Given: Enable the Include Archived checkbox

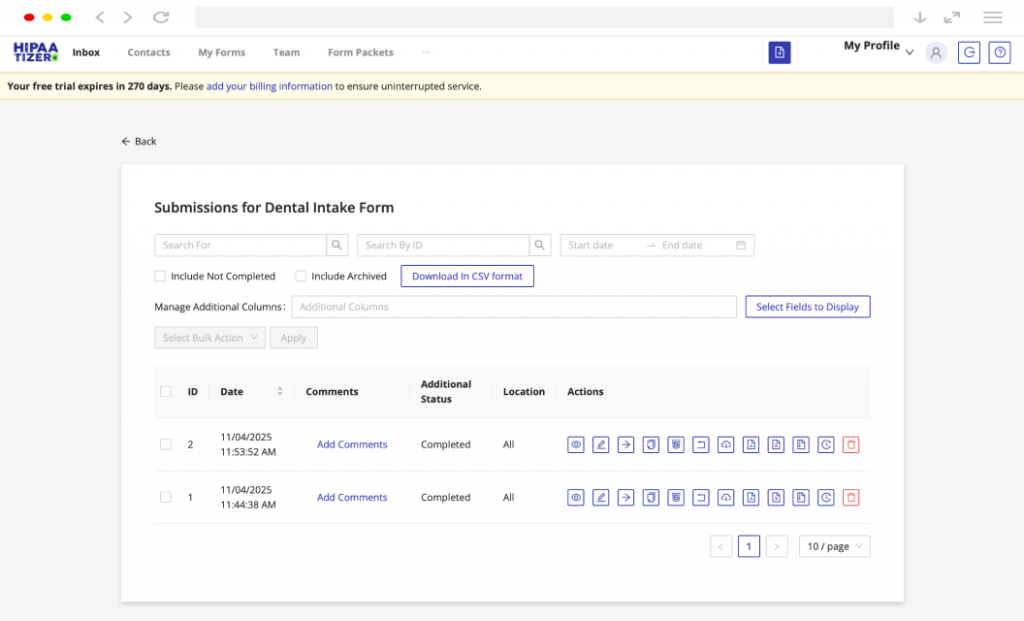Looking at the screenshot, I should pos(301,276).
